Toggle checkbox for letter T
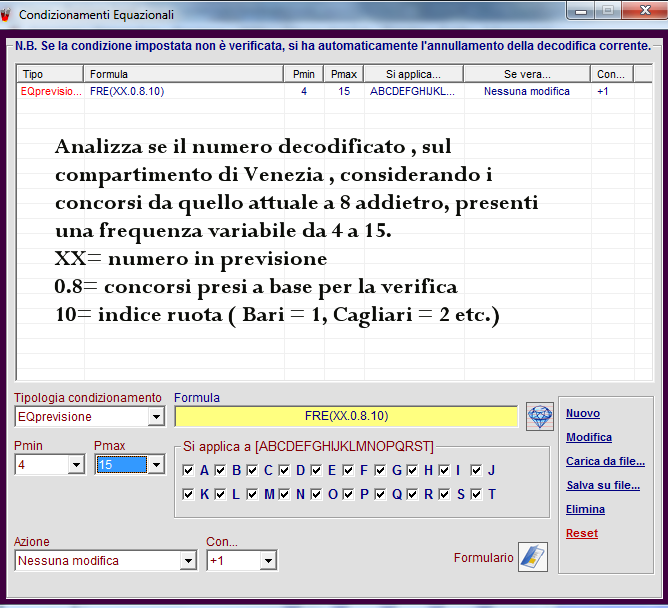The image size is (668, 608). point(477,494)
